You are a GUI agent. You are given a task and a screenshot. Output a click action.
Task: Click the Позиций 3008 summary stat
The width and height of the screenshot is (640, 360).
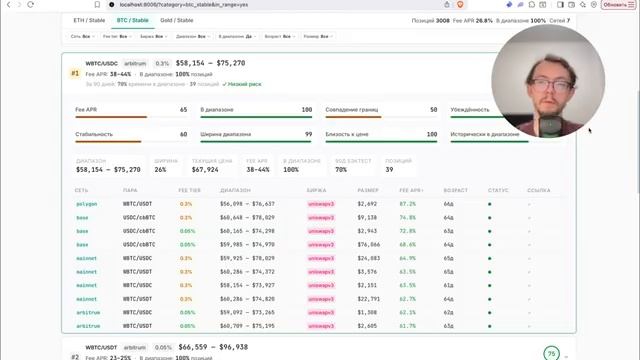click(430, 20)
